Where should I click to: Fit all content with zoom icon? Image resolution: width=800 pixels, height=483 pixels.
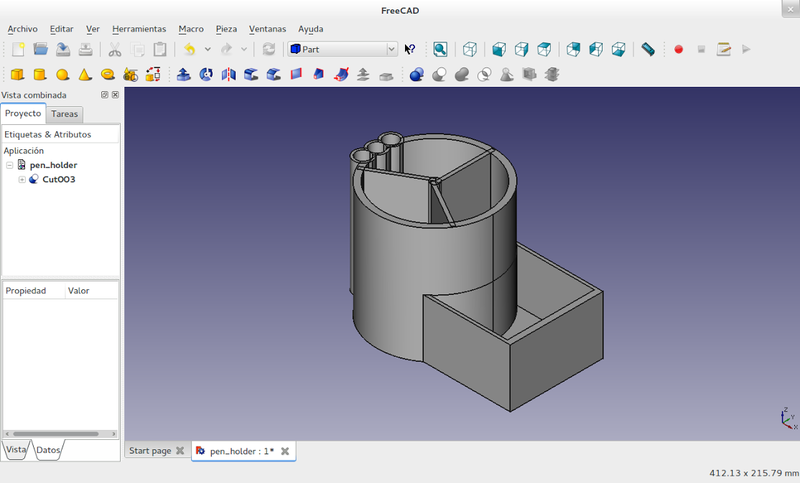440,49
